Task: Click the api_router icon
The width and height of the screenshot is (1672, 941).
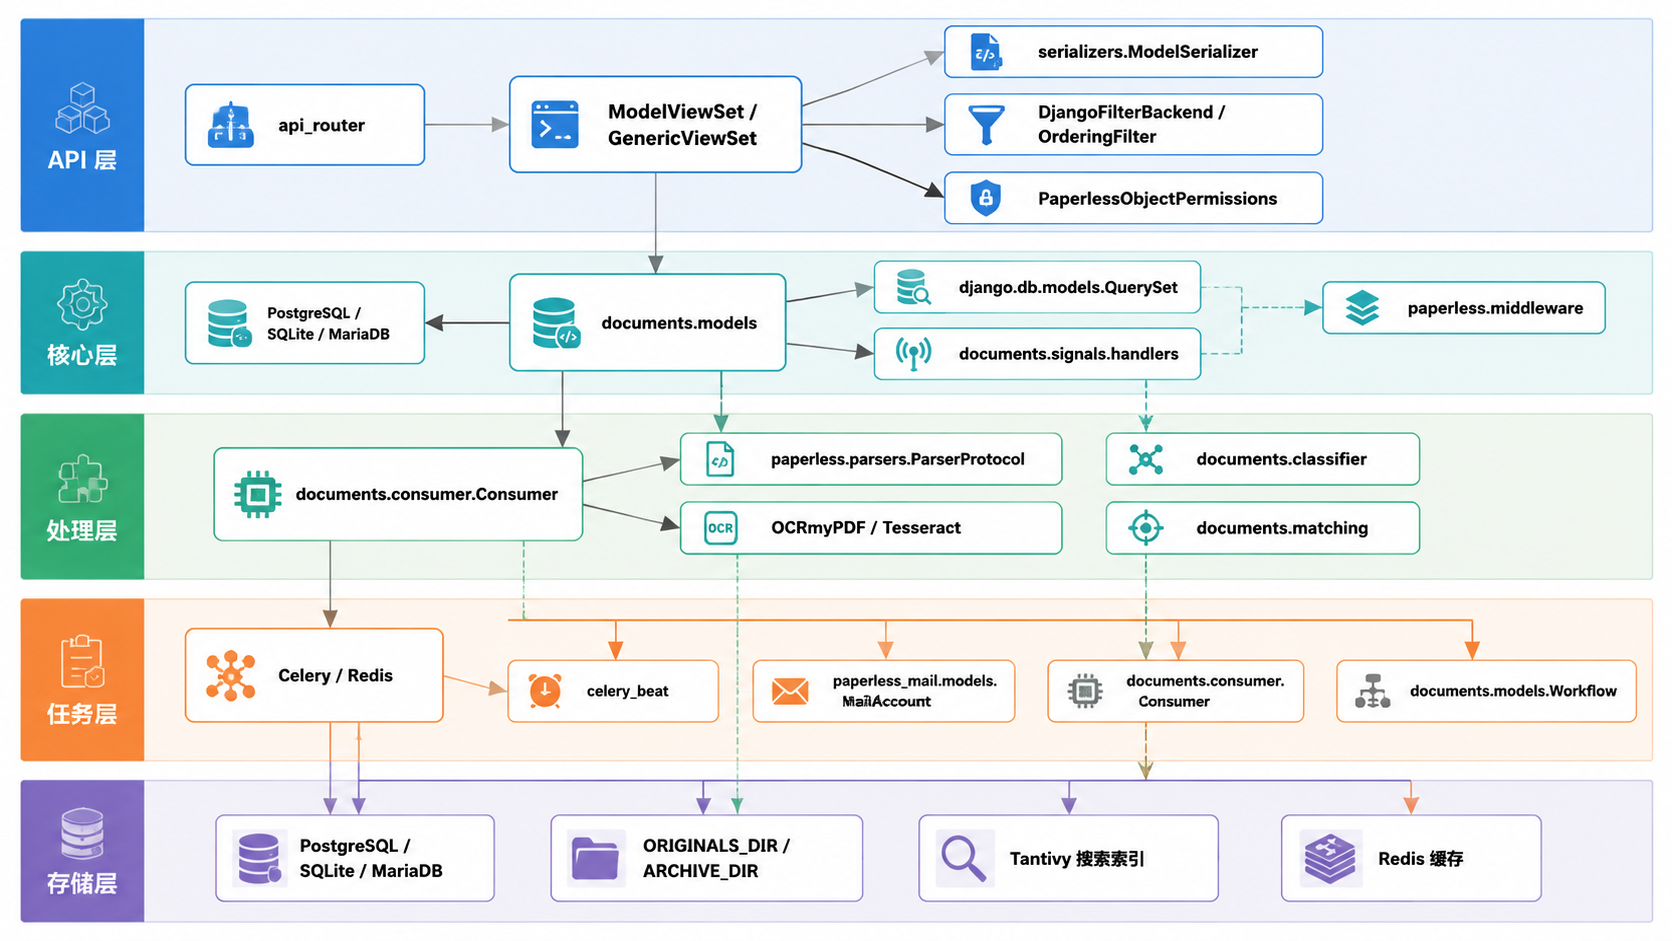Action: click(x=231, y=125)
